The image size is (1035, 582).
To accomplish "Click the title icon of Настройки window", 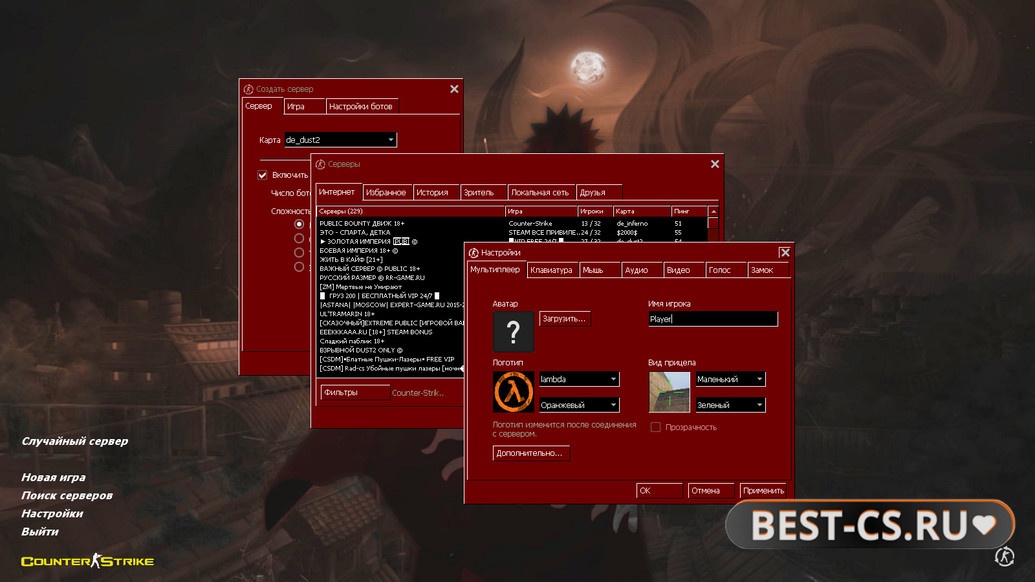I will 473,253.
